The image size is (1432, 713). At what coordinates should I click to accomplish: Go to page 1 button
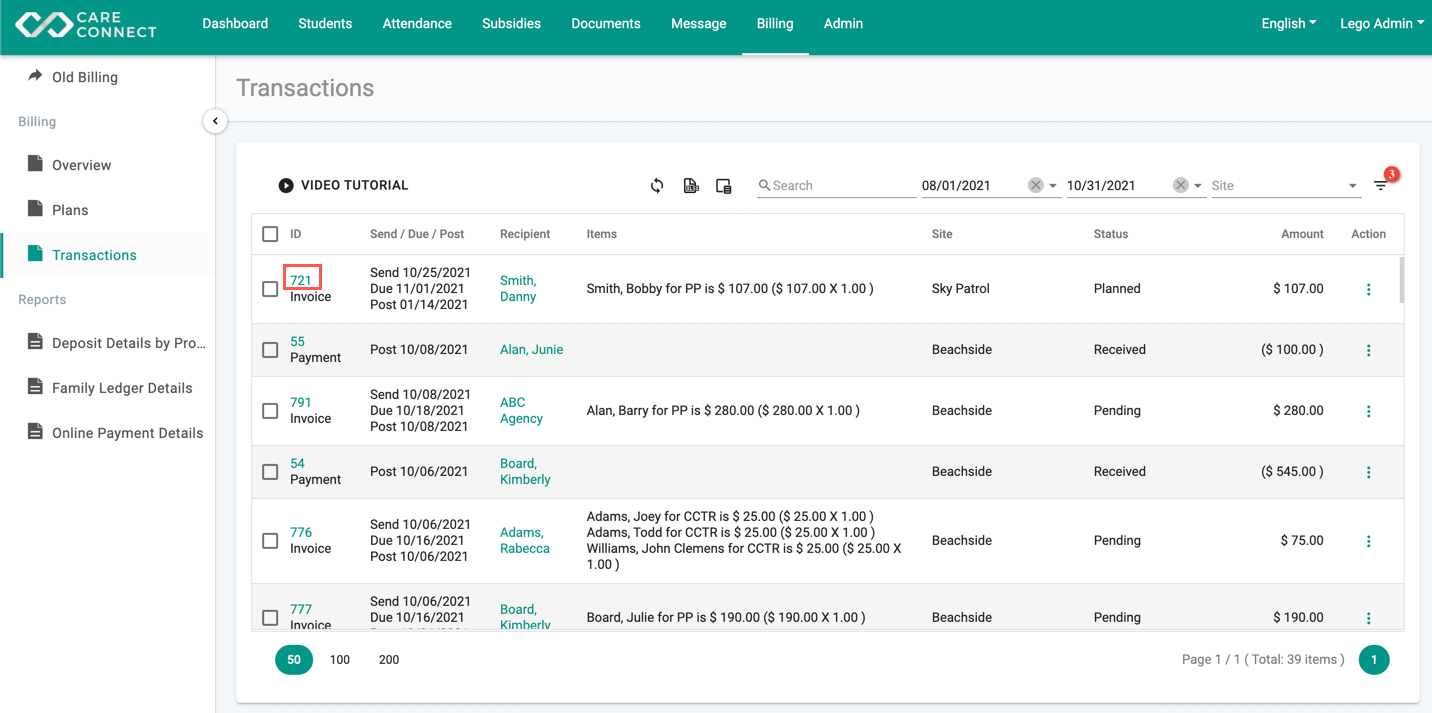click(x=1374, y=659)
